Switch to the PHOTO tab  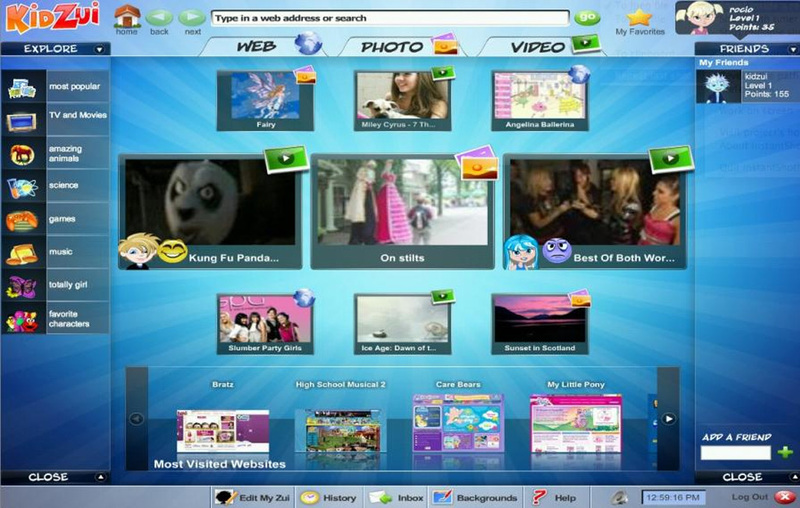click(401, 46)
